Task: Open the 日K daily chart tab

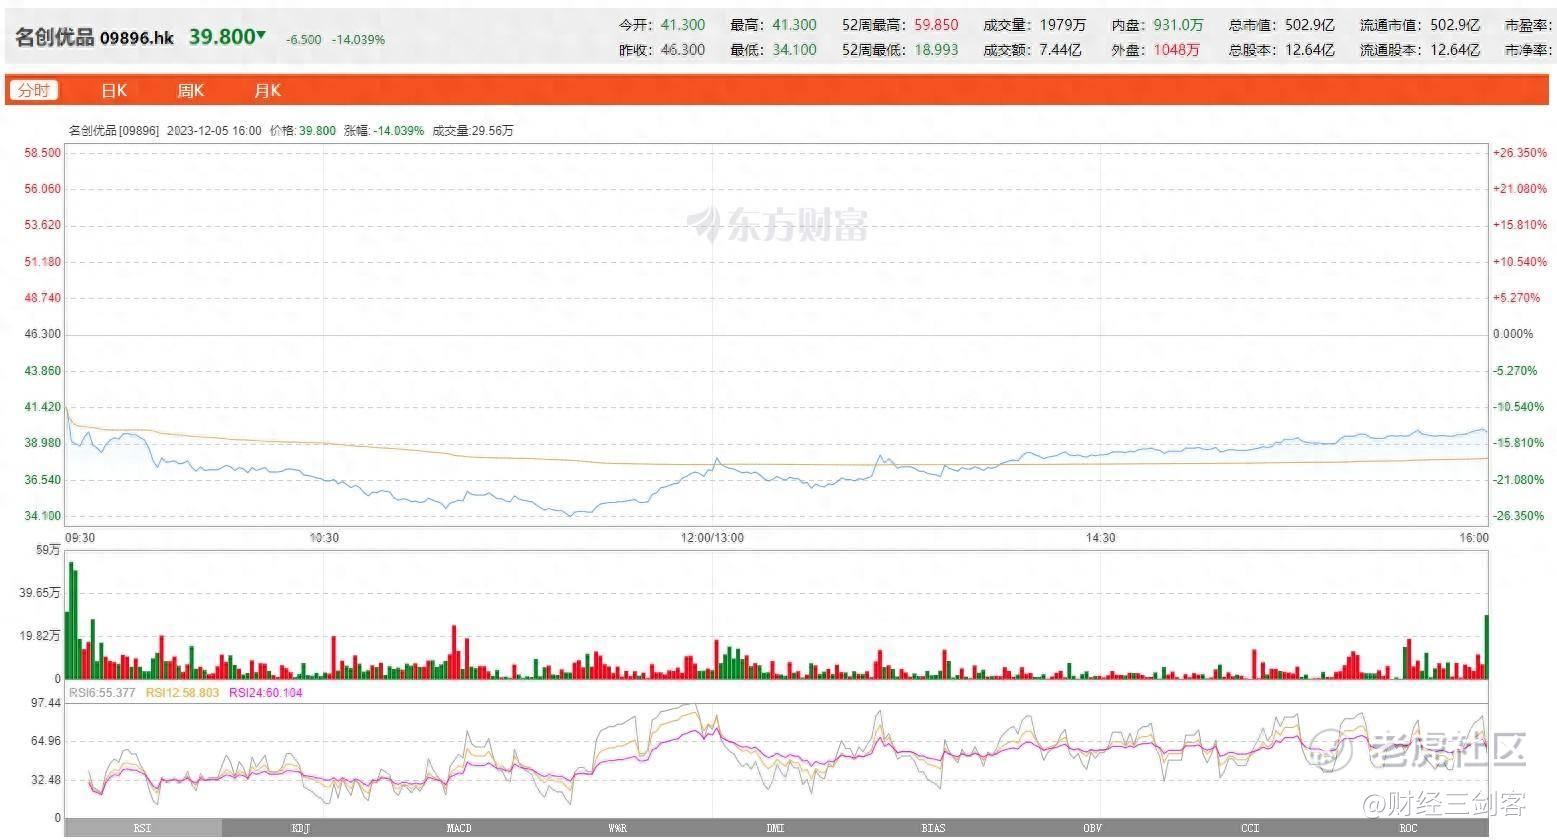Action: point(114,91)
